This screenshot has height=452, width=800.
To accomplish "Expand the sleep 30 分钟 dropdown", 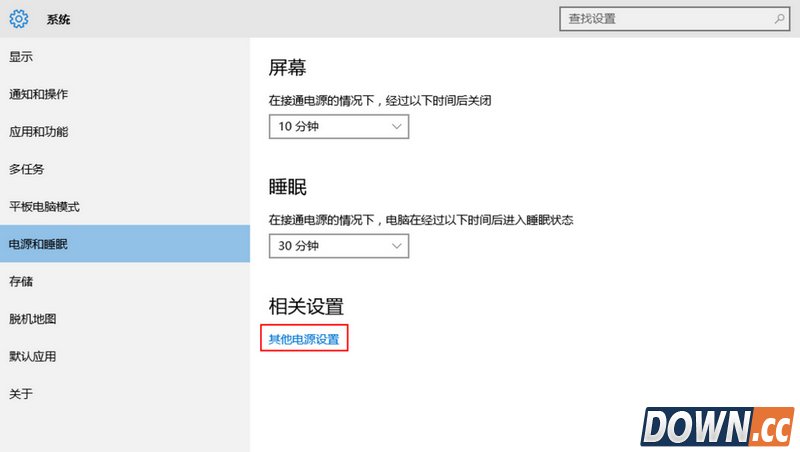I will pyautogui.click(x=339, y=246).
